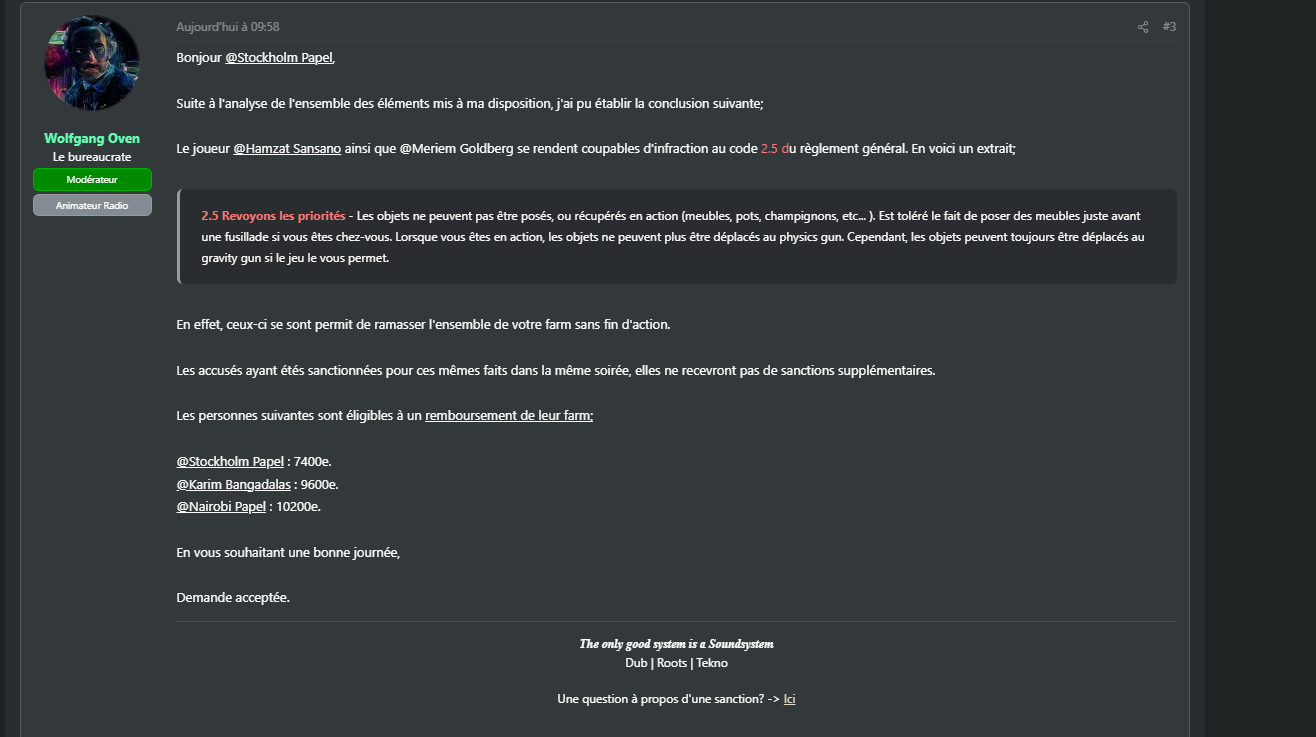This screenshot has width=1316, height=737.
Task: Open @Stockholm Papel mention beside 7400e
Action: pos(230,461)
